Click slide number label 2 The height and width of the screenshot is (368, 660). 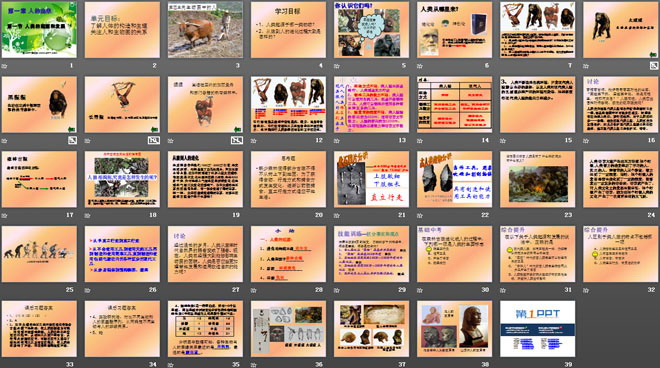154,66
